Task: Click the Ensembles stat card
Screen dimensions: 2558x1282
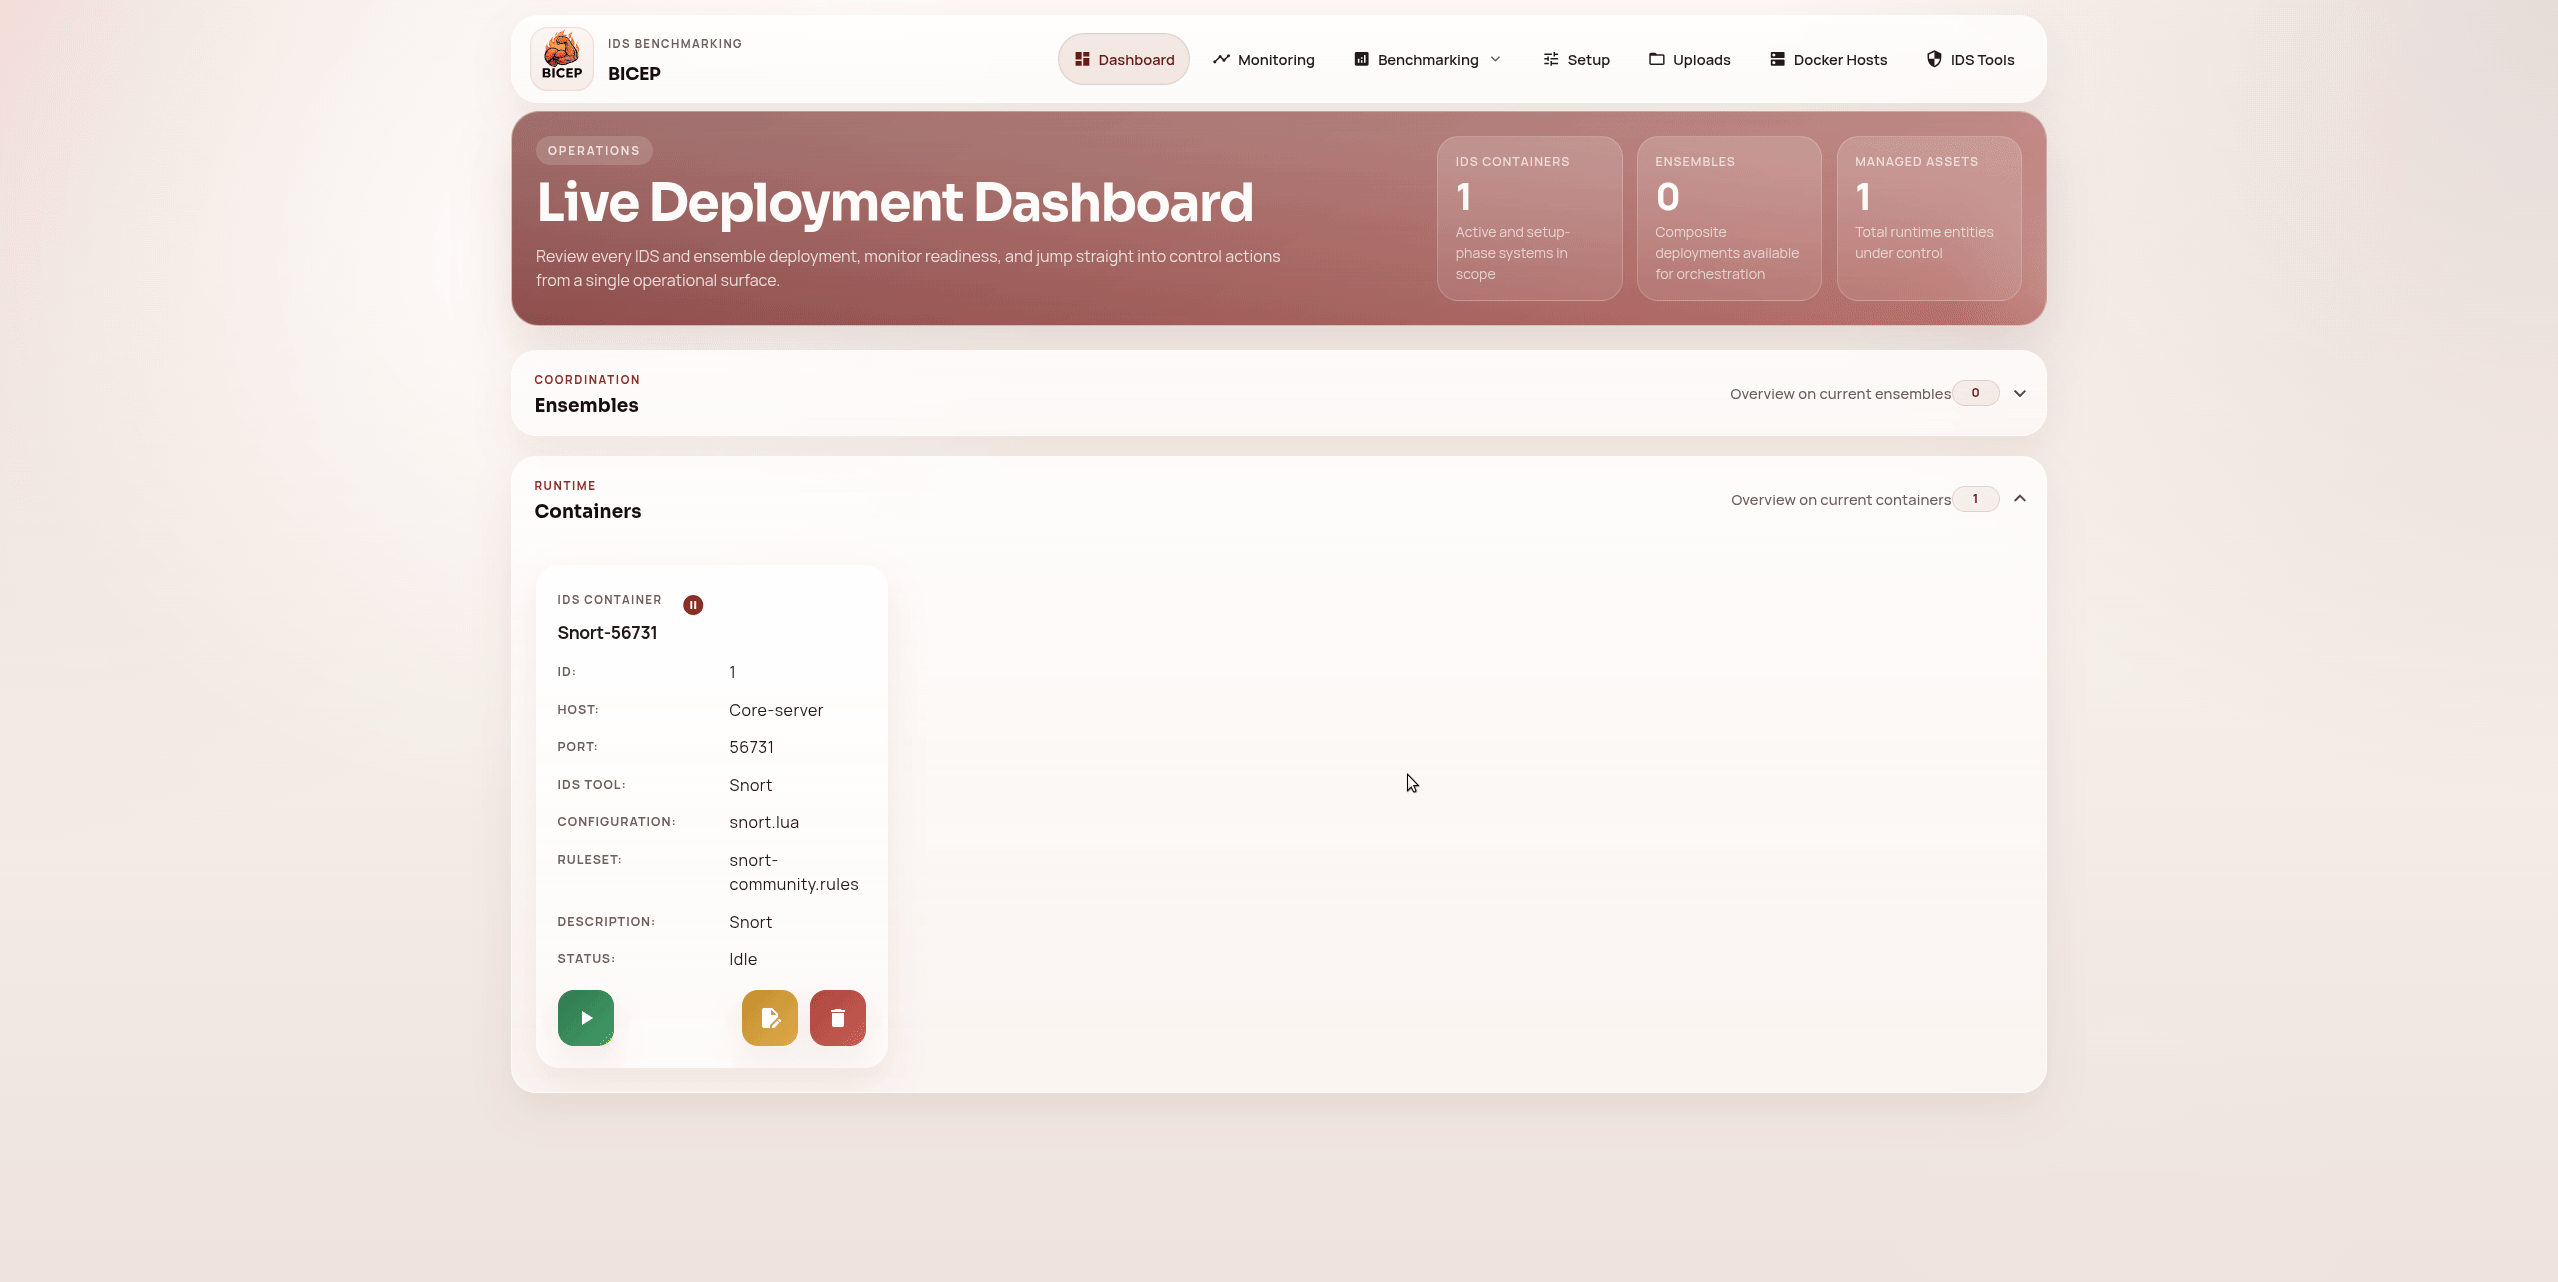Action: tap(1729, 218)
